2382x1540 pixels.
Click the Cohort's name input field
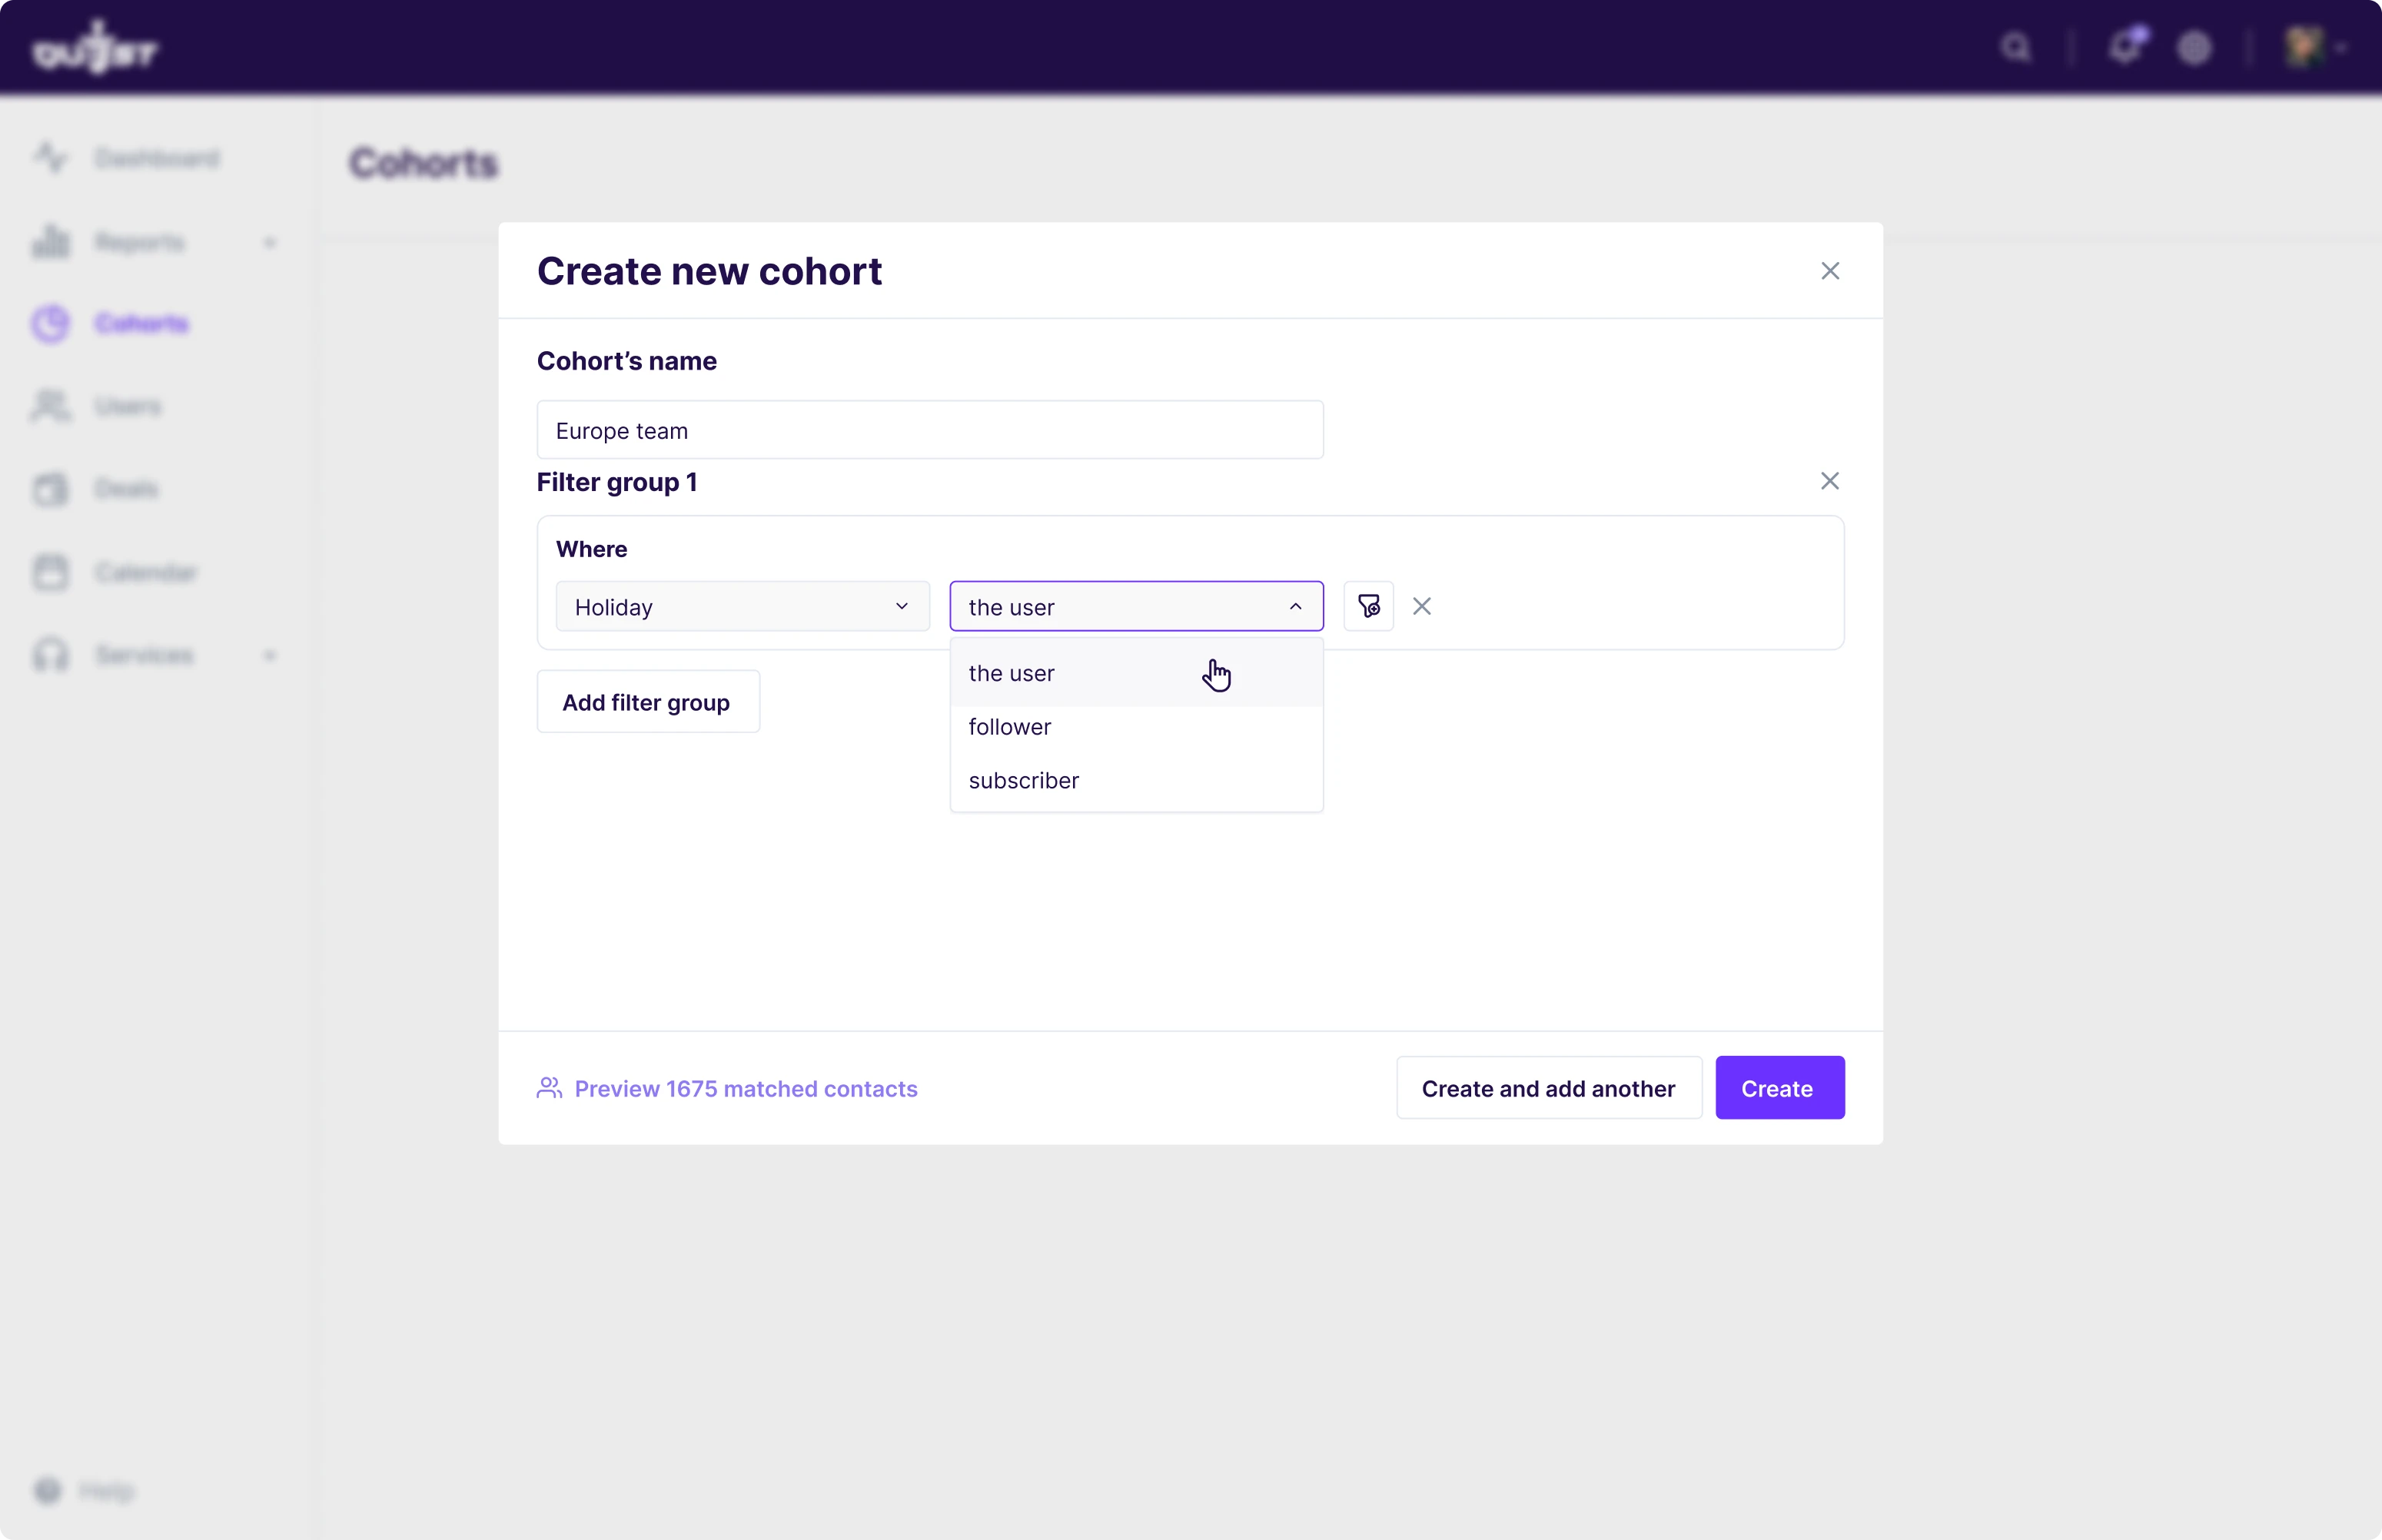click(x=929, y=430)
